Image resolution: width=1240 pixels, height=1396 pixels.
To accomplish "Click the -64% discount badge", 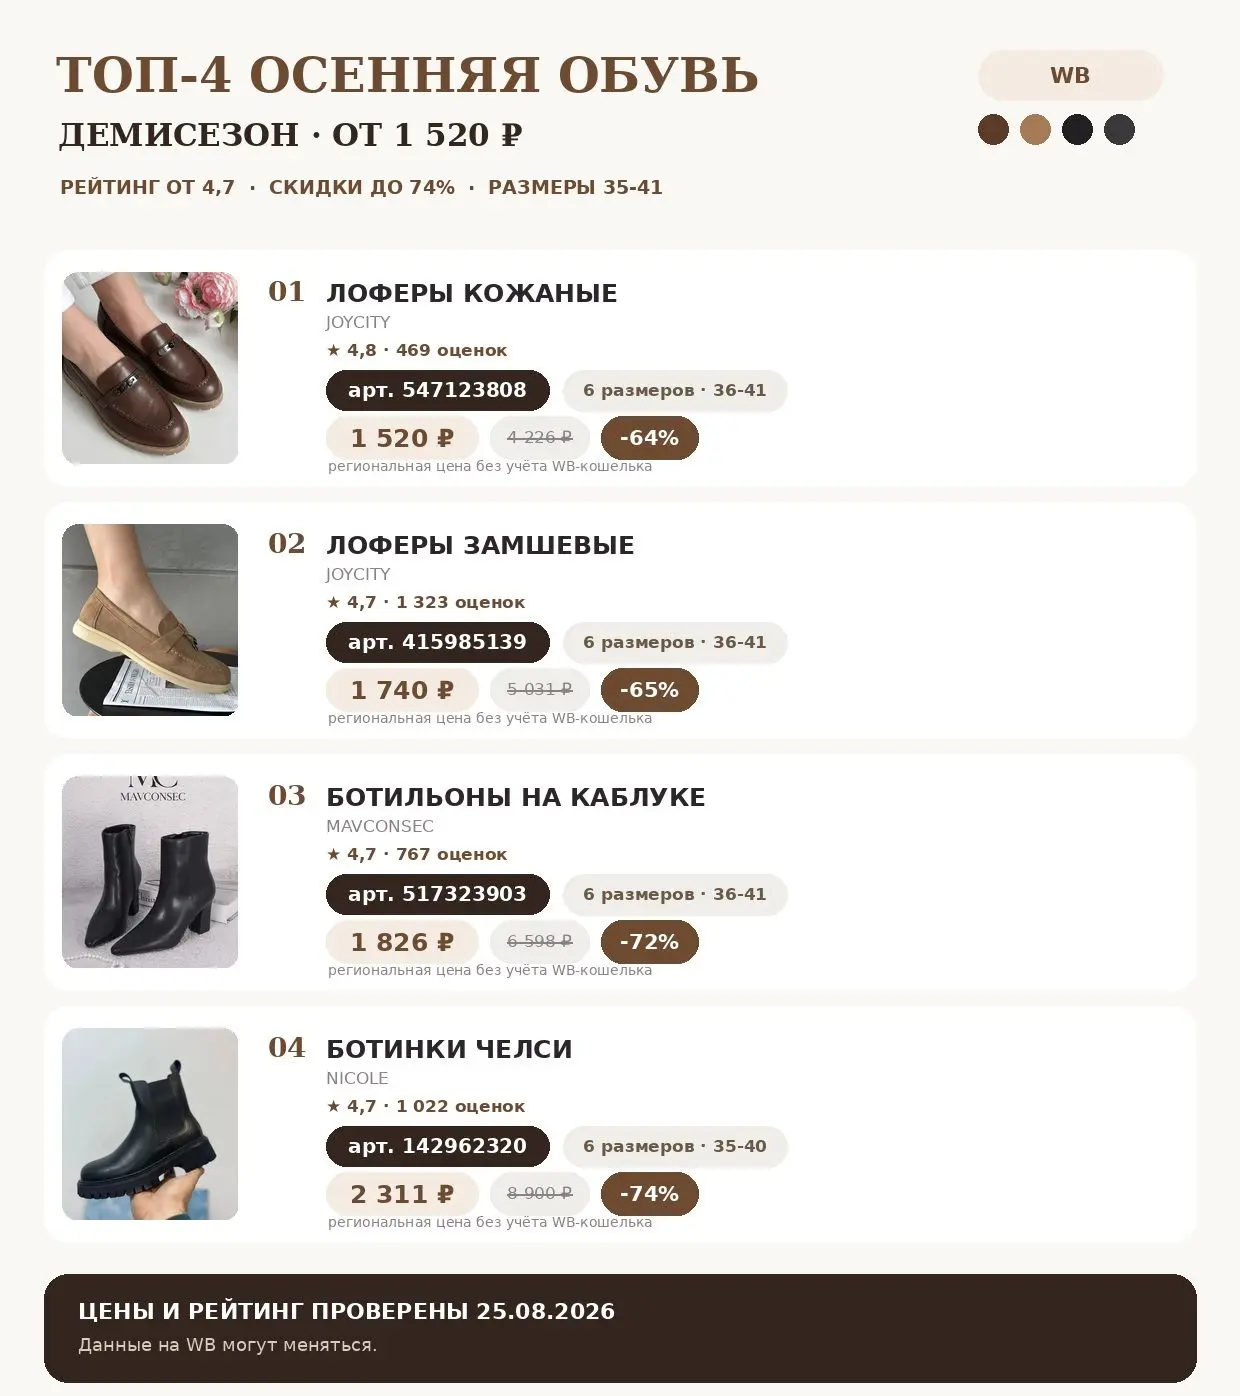I will coord(650,438).
